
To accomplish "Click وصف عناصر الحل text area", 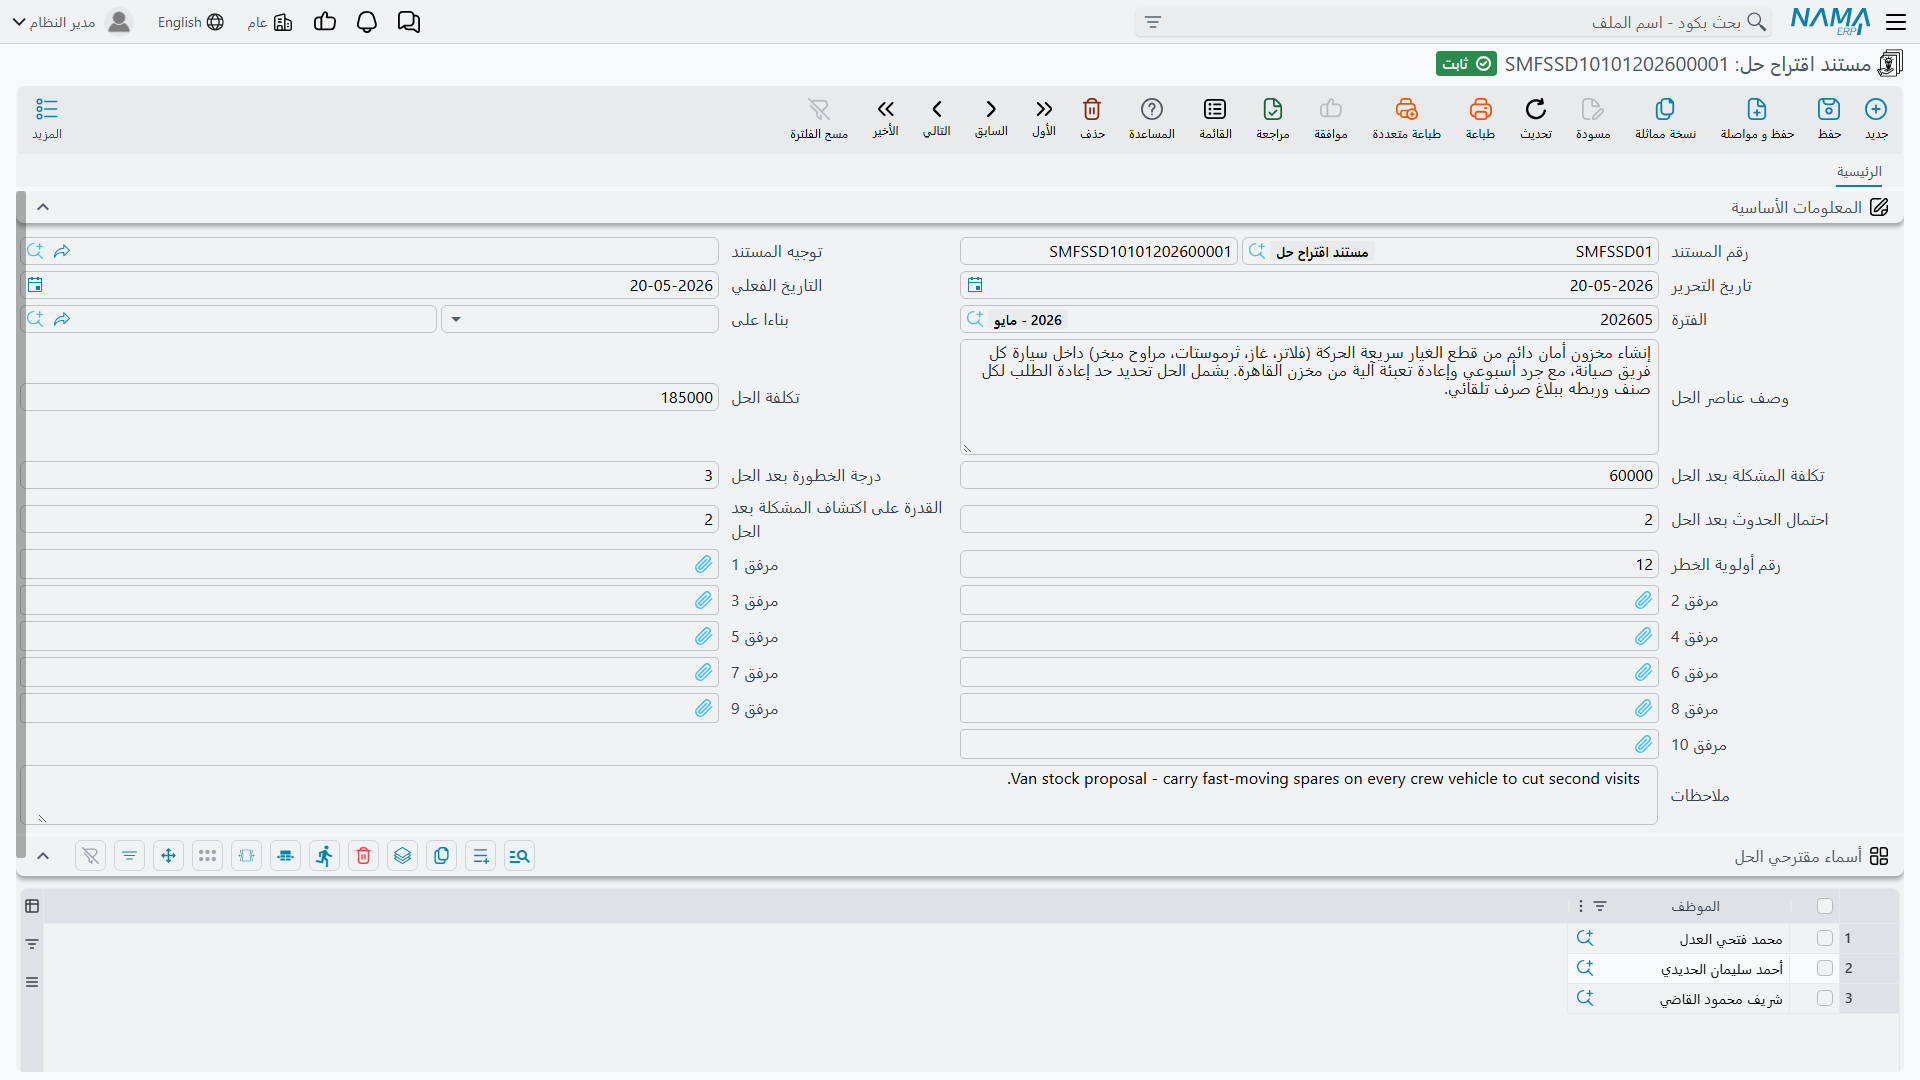I will point(1309,397).
